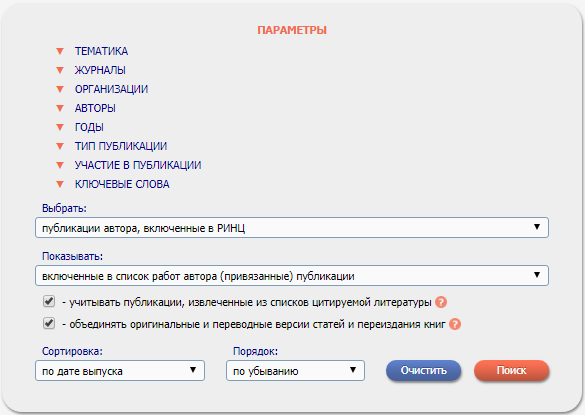The image size is (585, 415).
Task: Open the ТЕМАТИКА section label
Action: 101,51
